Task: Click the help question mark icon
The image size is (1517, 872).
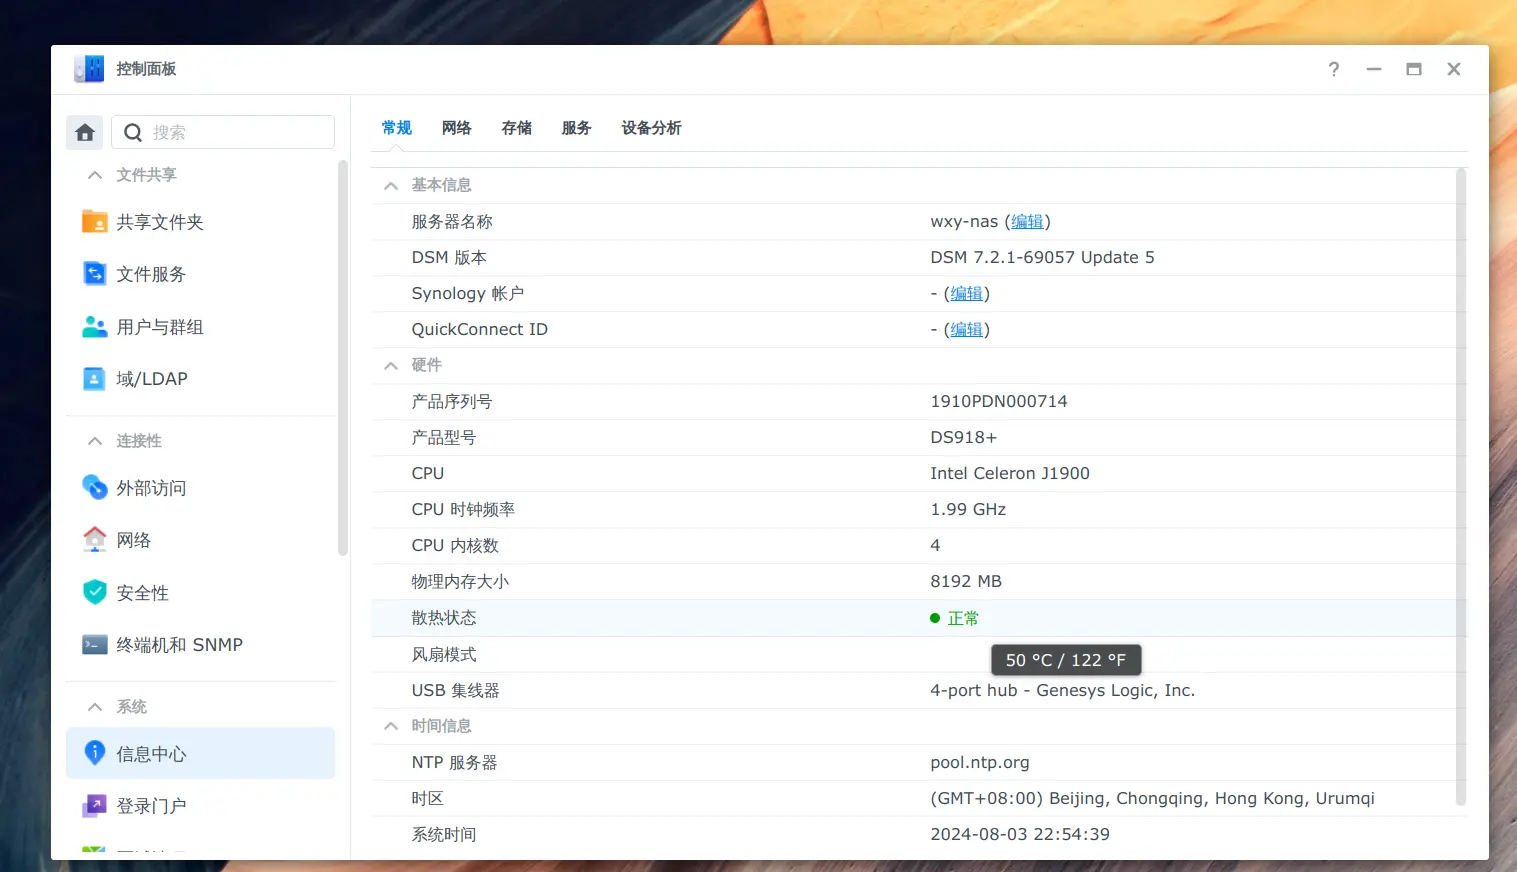Action: click(x=1333, y=69)
